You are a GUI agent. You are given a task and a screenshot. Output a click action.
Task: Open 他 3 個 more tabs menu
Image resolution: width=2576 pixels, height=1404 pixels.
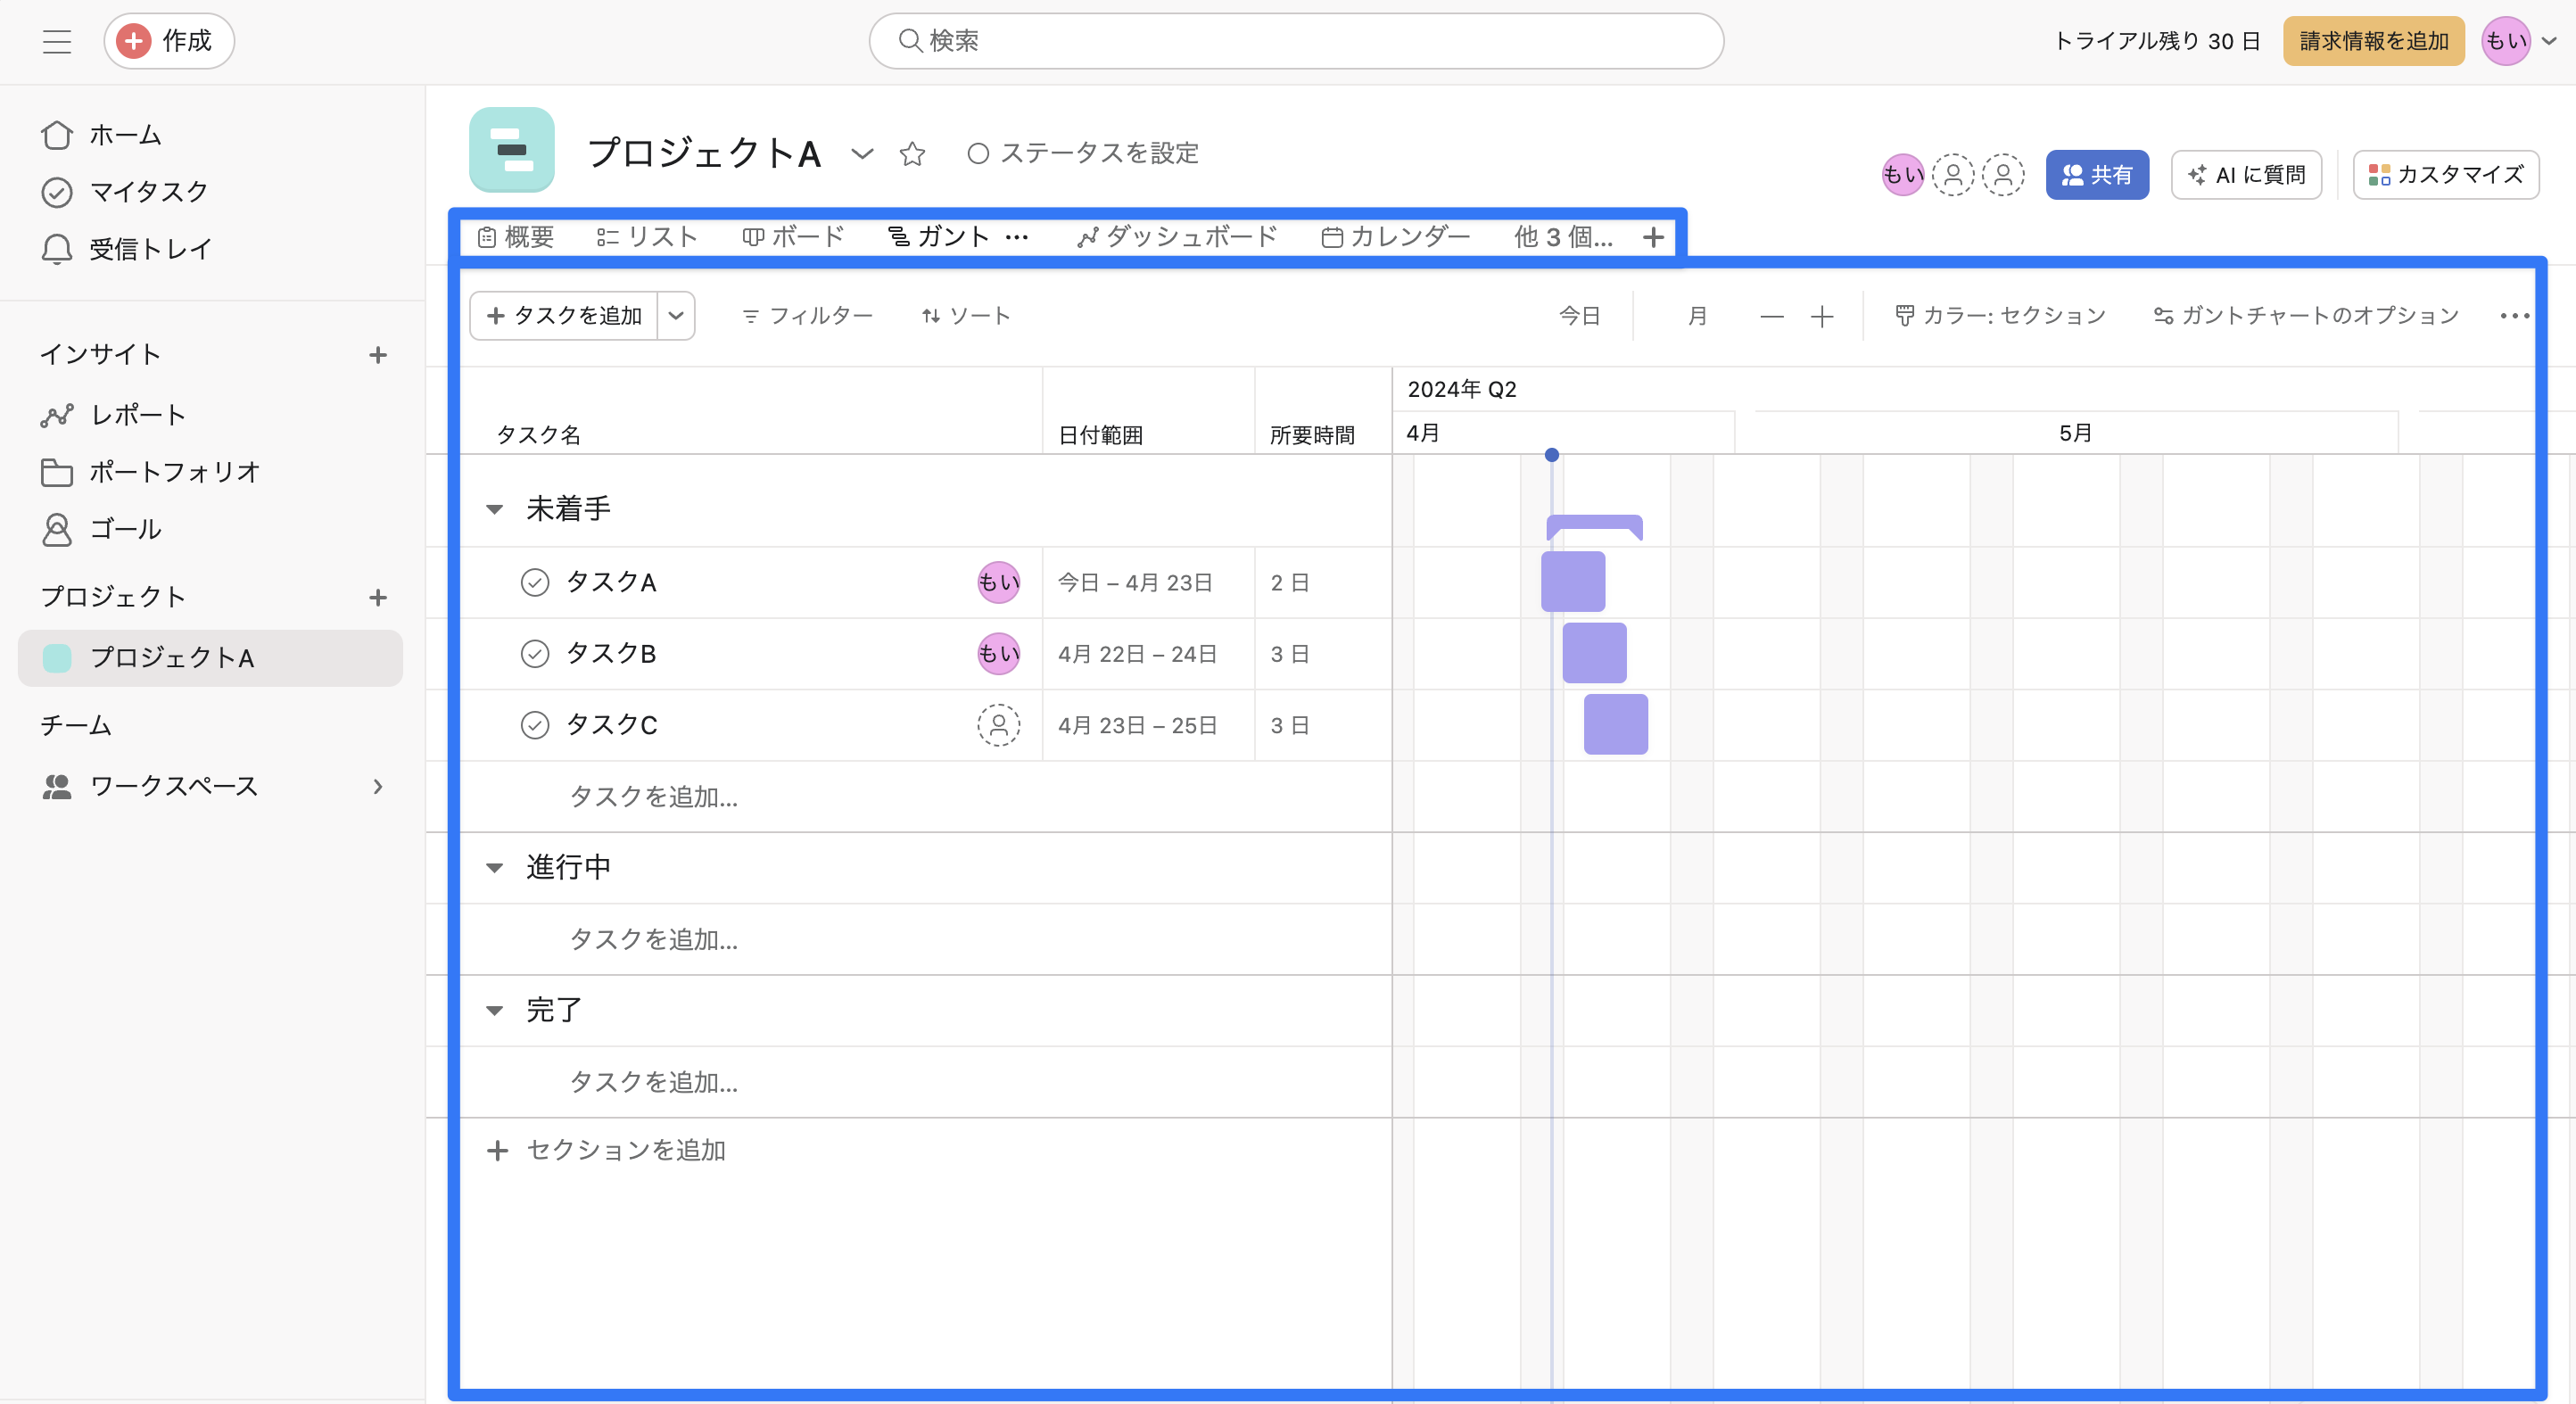tap(1563, 237)
